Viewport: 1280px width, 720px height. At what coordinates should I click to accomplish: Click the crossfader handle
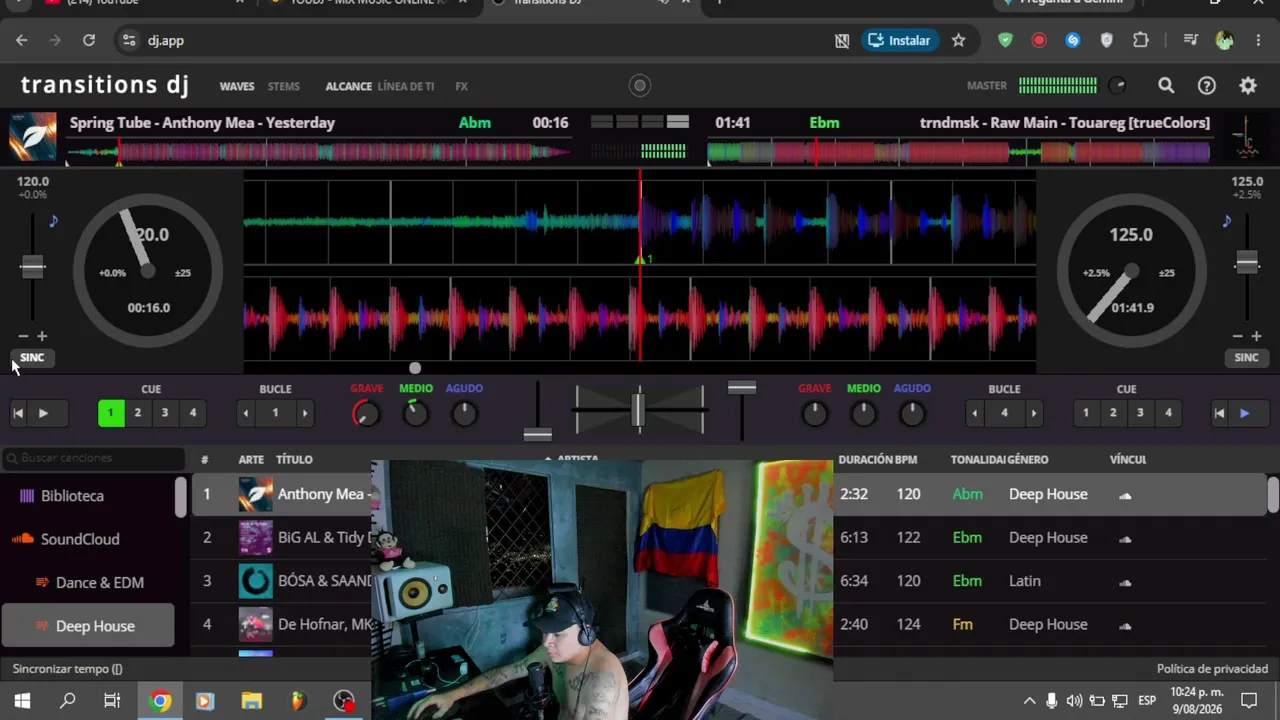click(x=639, y=411)
